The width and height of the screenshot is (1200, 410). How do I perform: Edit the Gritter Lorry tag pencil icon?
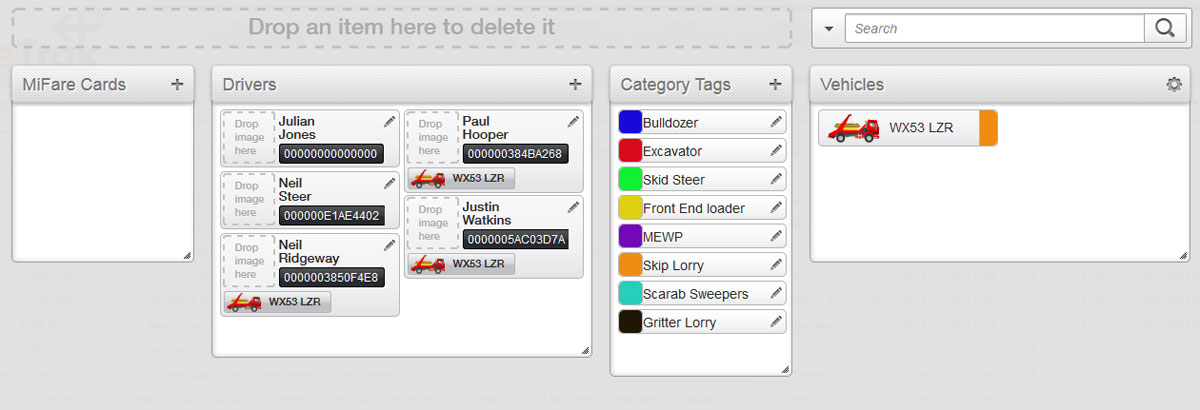(776, 322)
